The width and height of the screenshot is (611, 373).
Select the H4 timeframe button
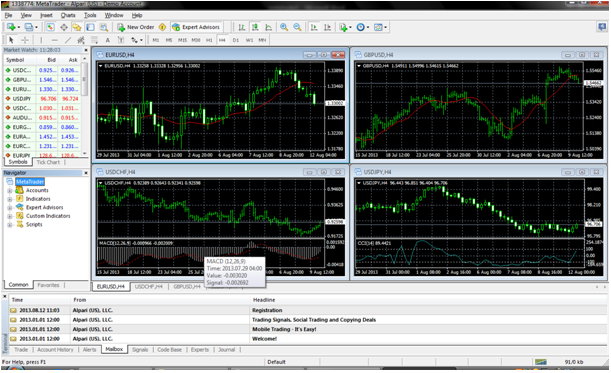pos(222,40)
